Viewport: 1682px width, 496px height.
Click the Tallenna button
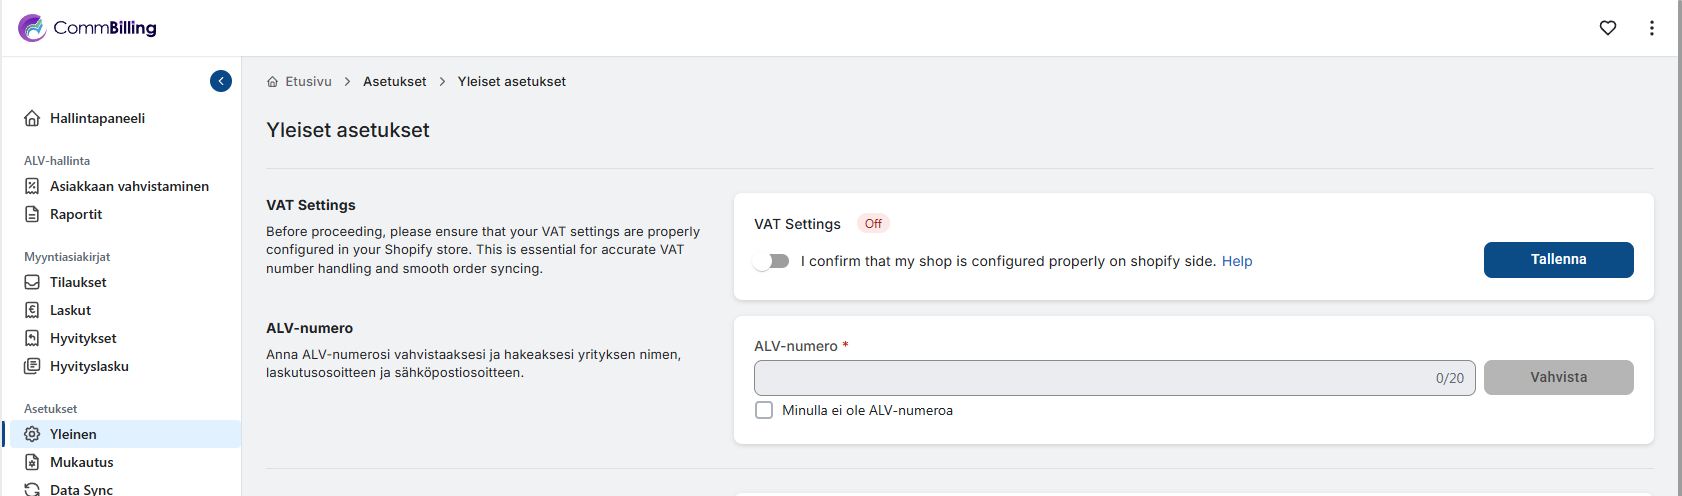[1558, 260]
